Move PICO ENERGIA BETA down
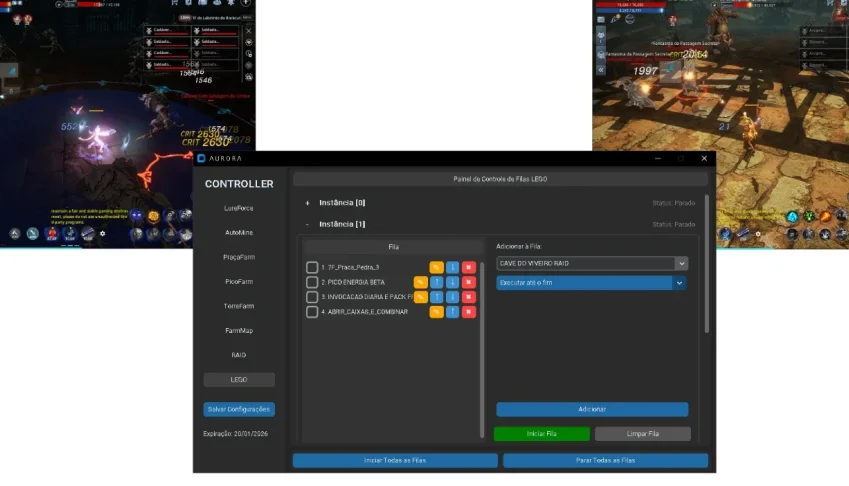The image size is (849, 486). point(453,282)
